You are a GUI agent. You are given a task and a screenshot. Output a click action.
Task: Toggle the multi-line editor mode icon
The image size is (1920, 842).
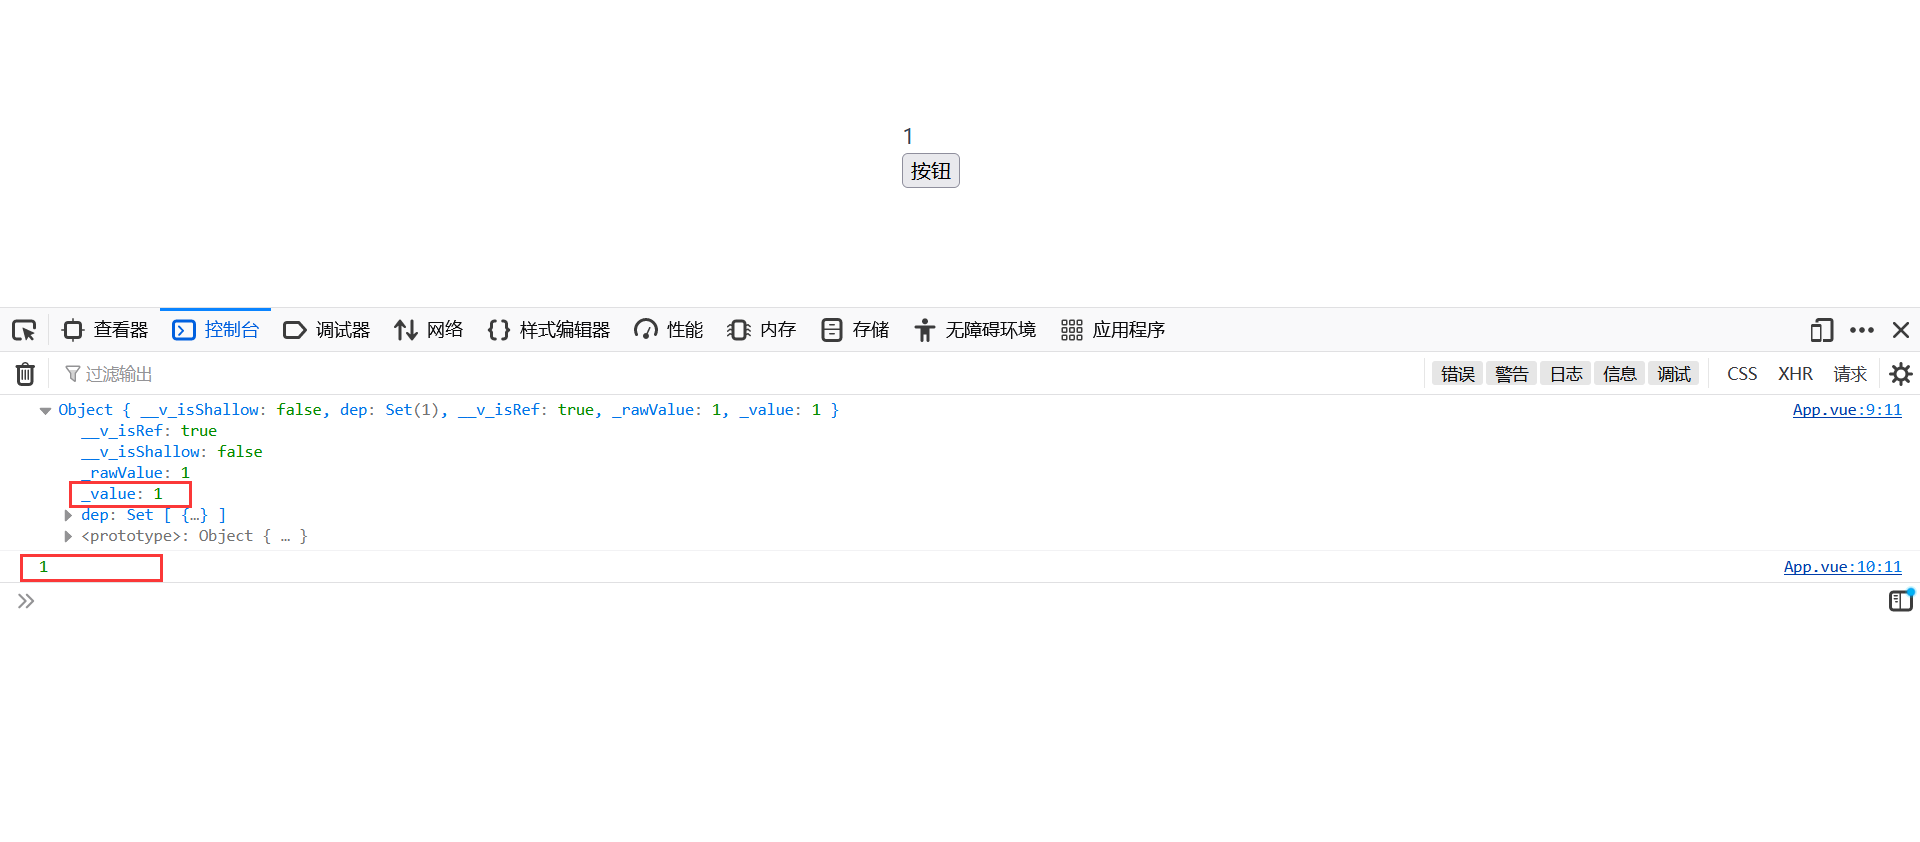coord(1901,601)
